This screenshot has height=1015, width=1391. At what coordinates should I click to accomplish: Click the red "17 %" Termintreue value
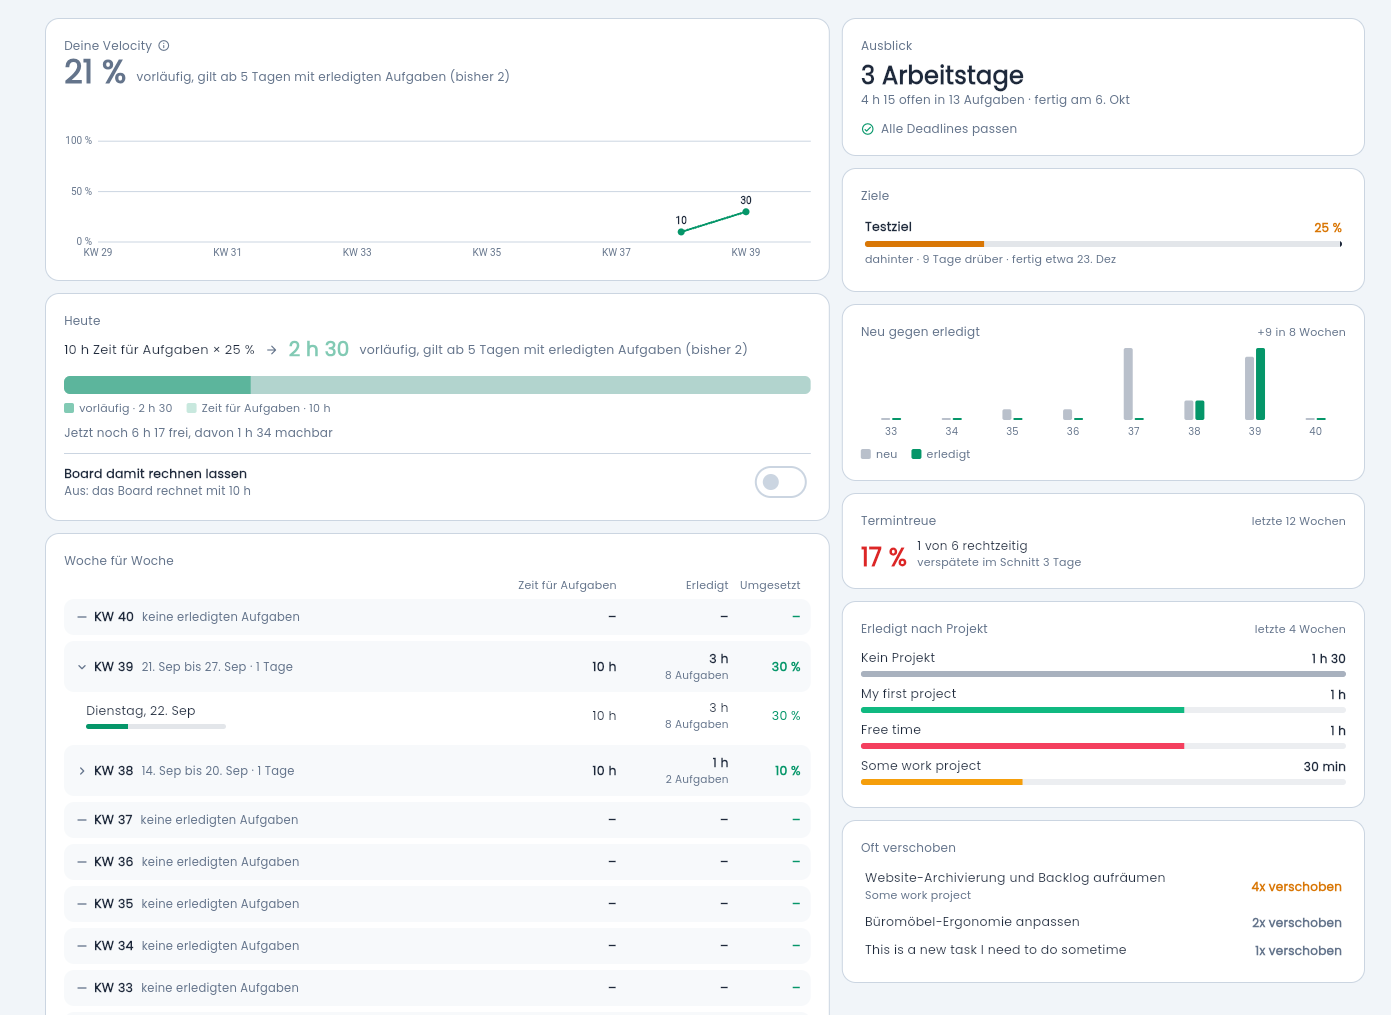click(883, 557)
